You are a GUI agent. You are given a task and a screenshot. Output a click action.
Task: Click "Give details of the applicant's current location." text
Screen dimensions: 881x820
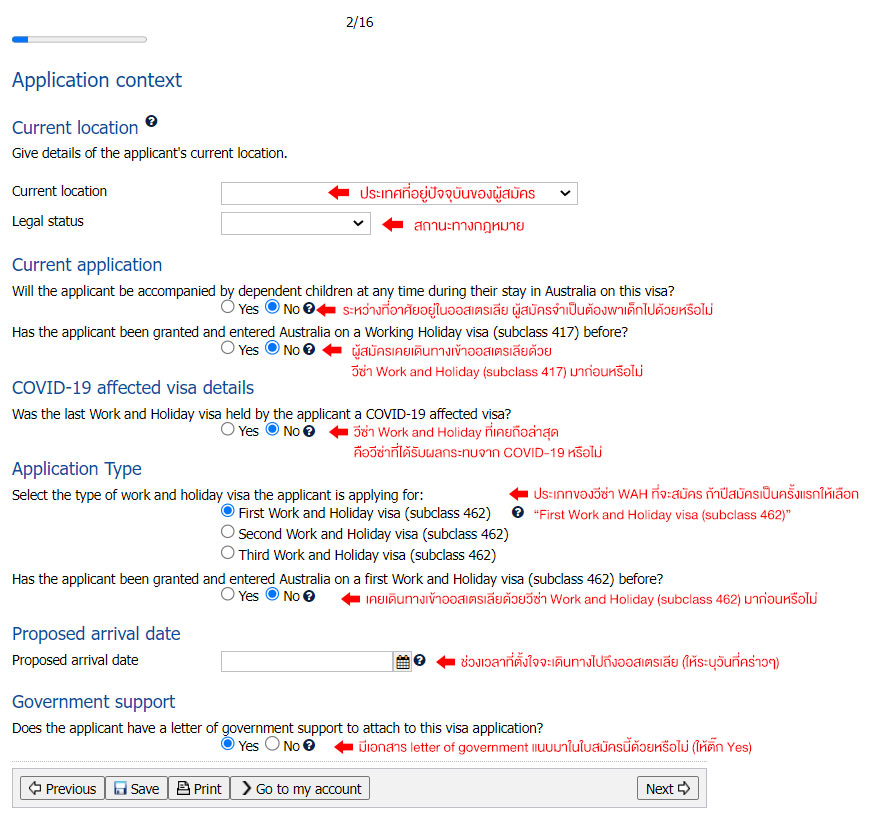coord(149,153)
